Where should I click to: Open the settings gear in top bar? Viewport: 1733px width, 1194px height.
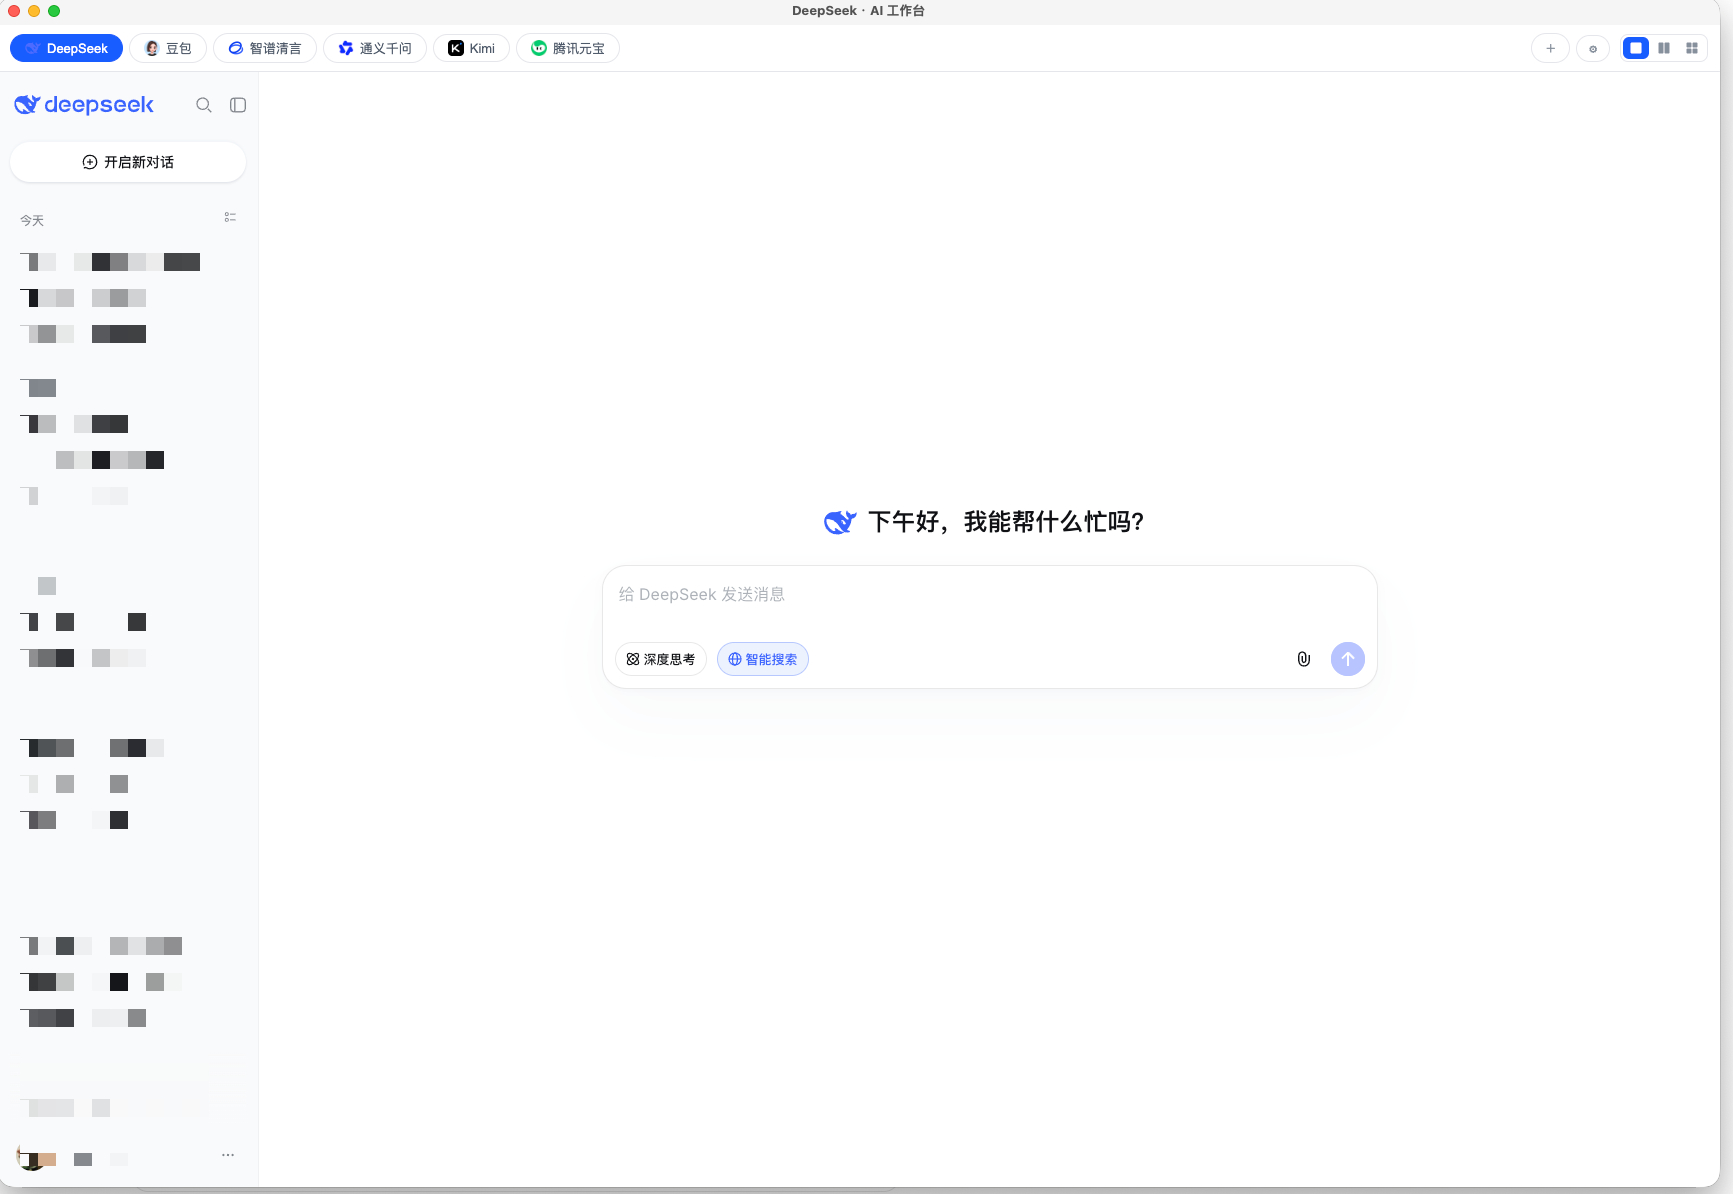tap(1593, 48)
